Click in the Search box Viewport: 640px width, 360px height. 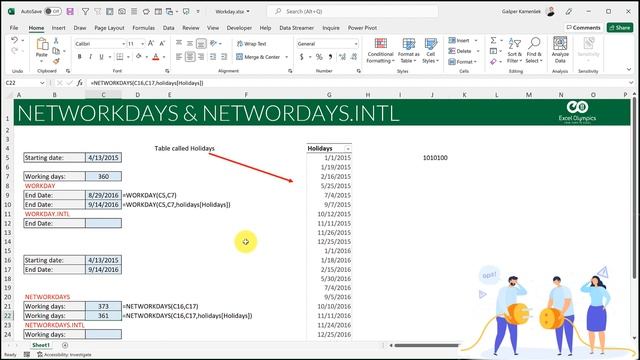click(353, 11)
